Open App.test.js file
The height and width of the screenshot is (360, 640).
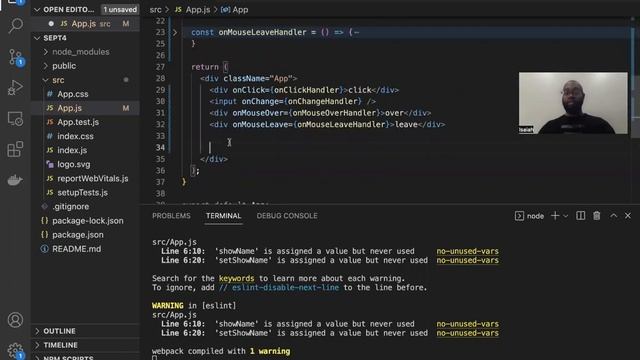(86, 122)
